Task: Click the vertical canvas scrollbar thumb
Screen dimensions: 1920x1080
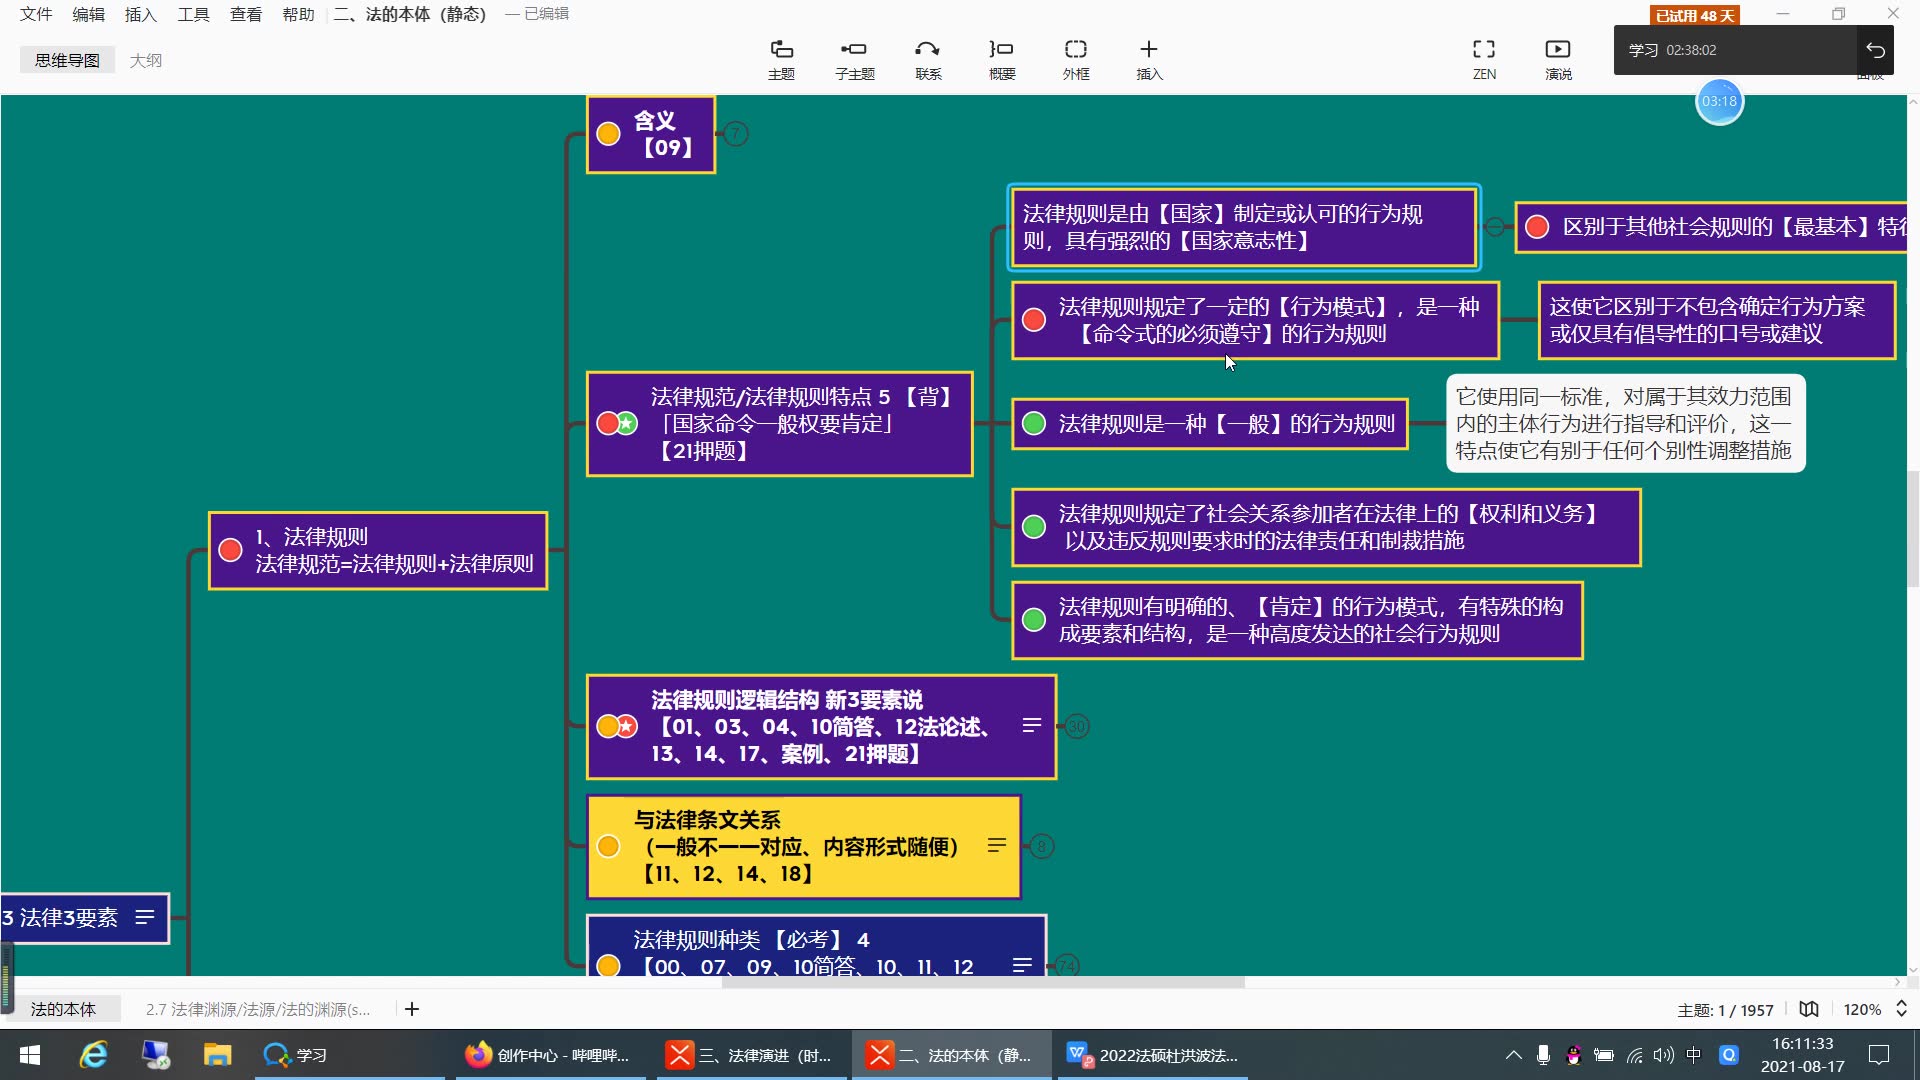Action: 1912,527
